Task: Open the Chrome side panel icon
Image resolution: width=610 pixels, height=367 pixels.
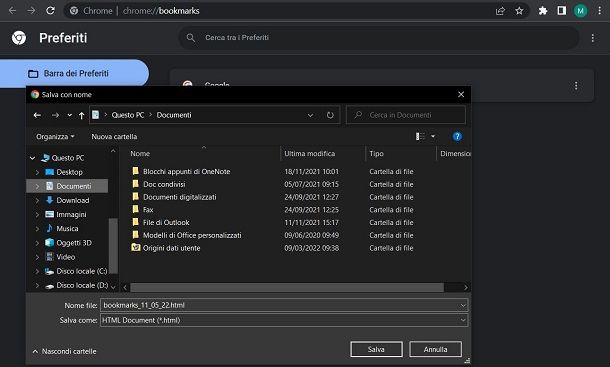Action: tap(561, 11)
